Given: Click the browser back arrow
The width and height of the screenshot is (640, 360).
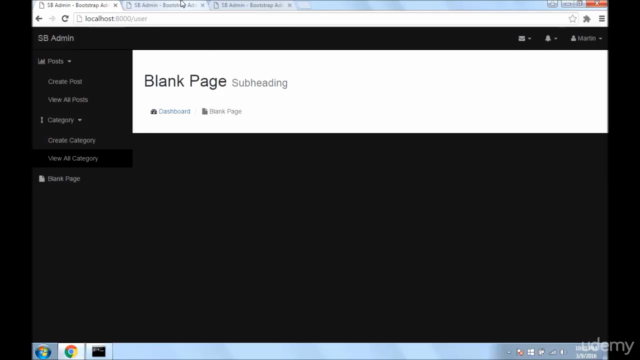Looking at the screenshot, I should 39,18.
